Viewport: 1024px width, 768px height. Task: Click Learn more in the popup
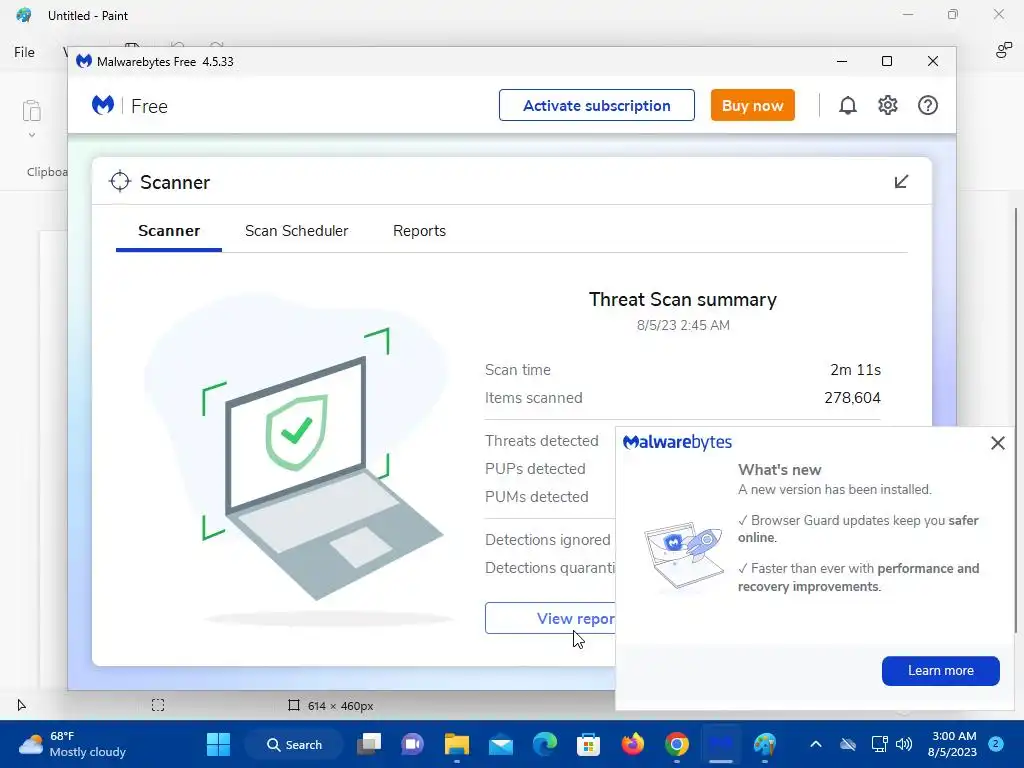(x=940, y=671)
